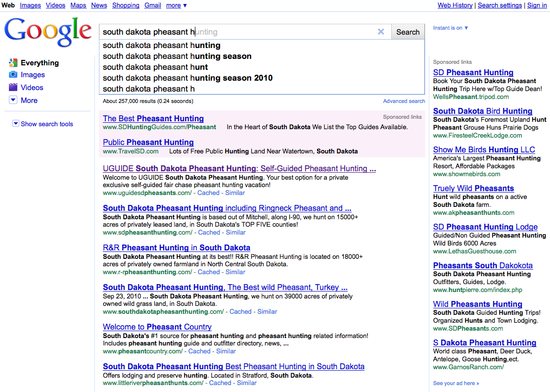Click the Everything sidebar icon
The width and height of the screenshot is (550, 392).
pyautogui.click(x=13, y=63)
